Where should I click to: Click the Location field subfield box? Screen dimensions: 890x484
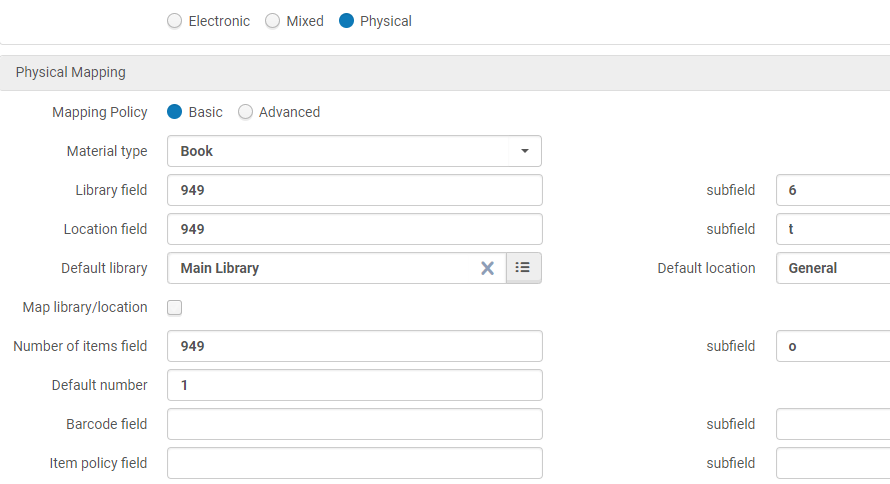point(833,229)
